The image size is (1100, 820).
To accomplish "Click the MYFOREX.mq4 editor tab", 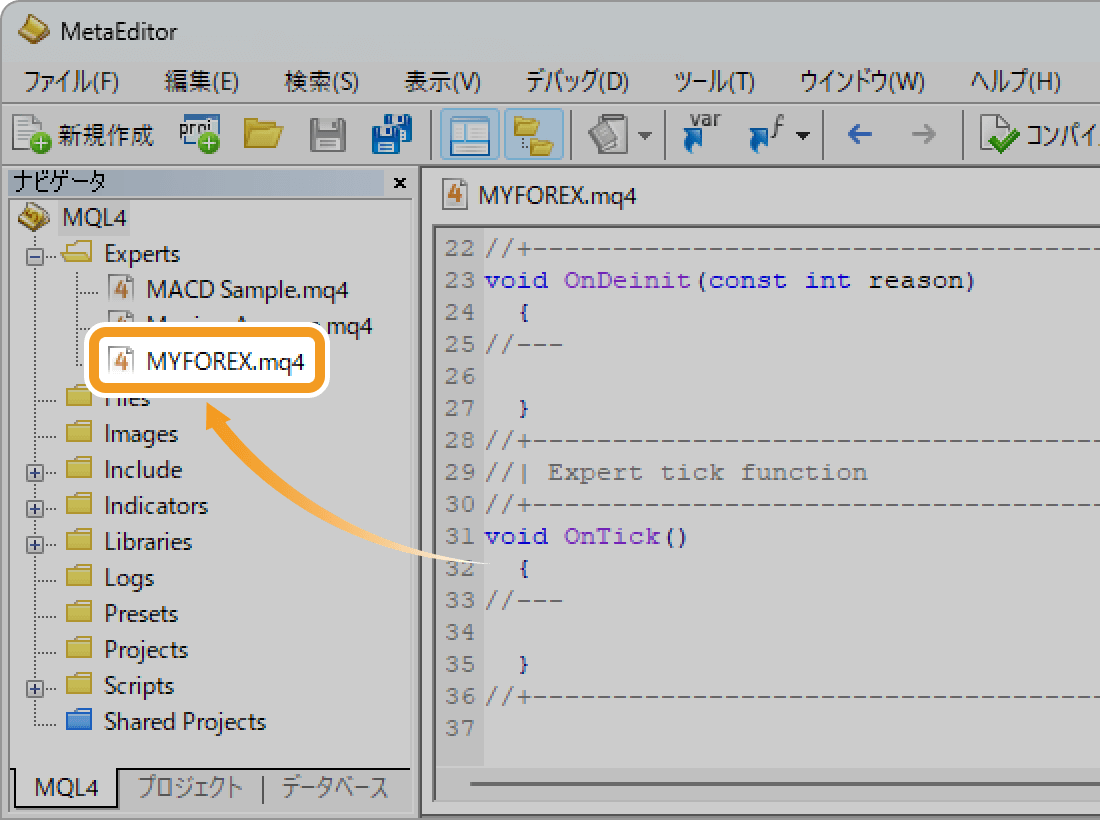I will [540, 196].
